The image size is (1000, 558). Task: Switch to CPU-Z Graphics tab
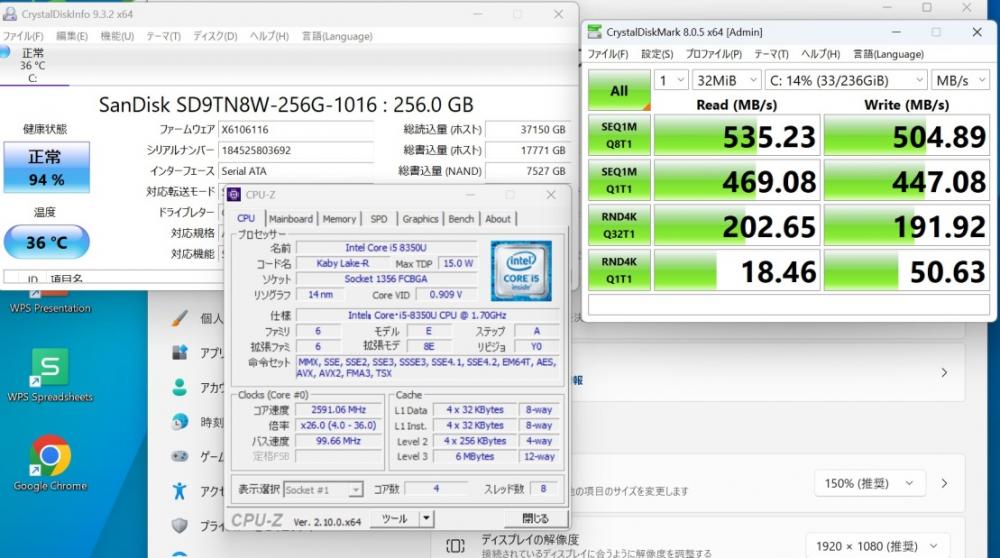click(420, 219)
